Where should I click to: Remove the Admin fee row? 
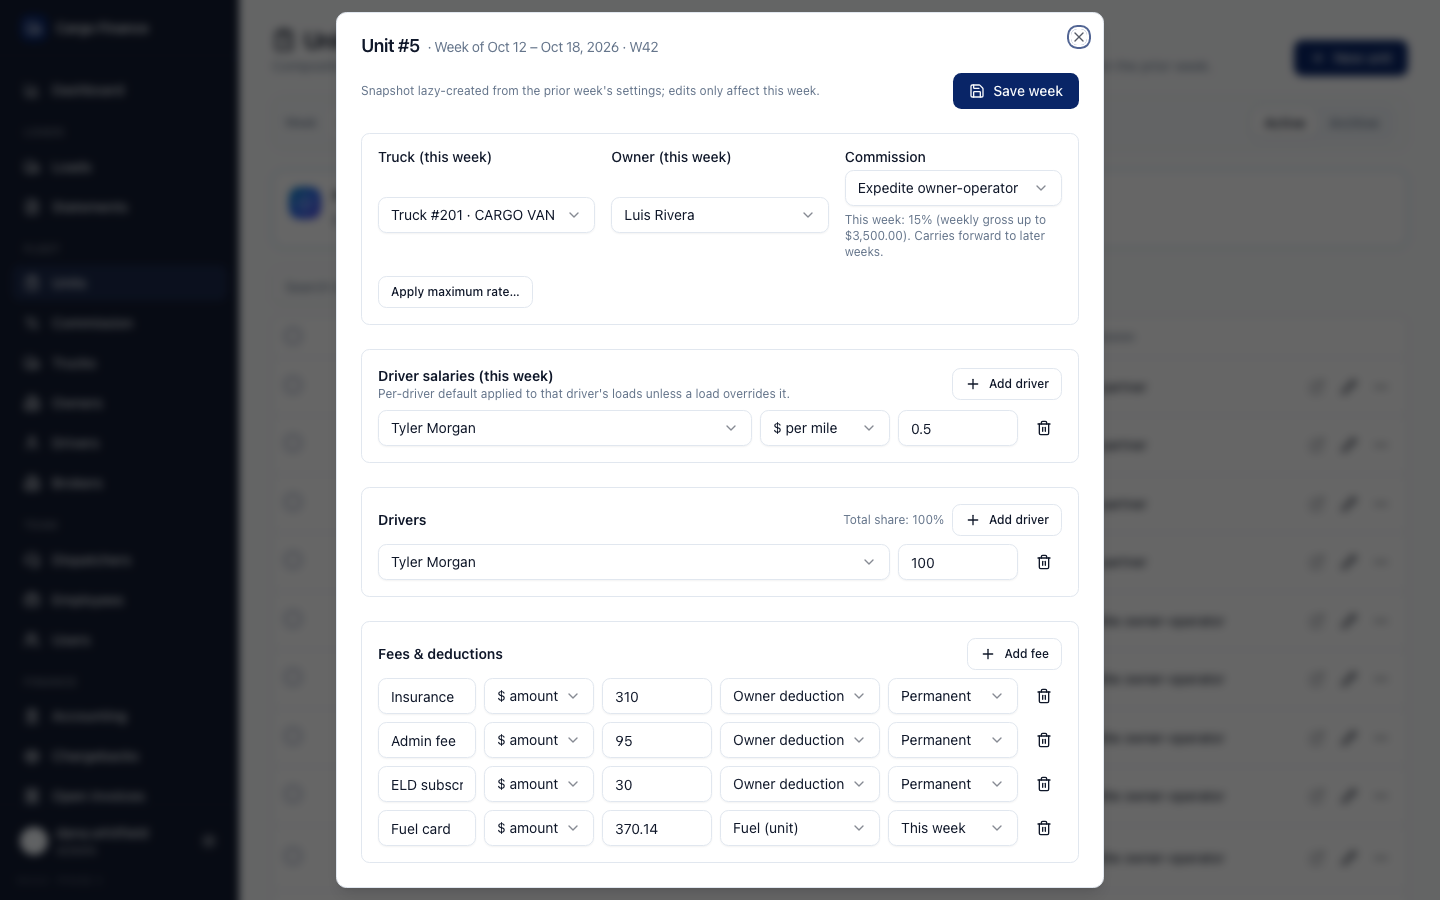tap(1044, 740)
